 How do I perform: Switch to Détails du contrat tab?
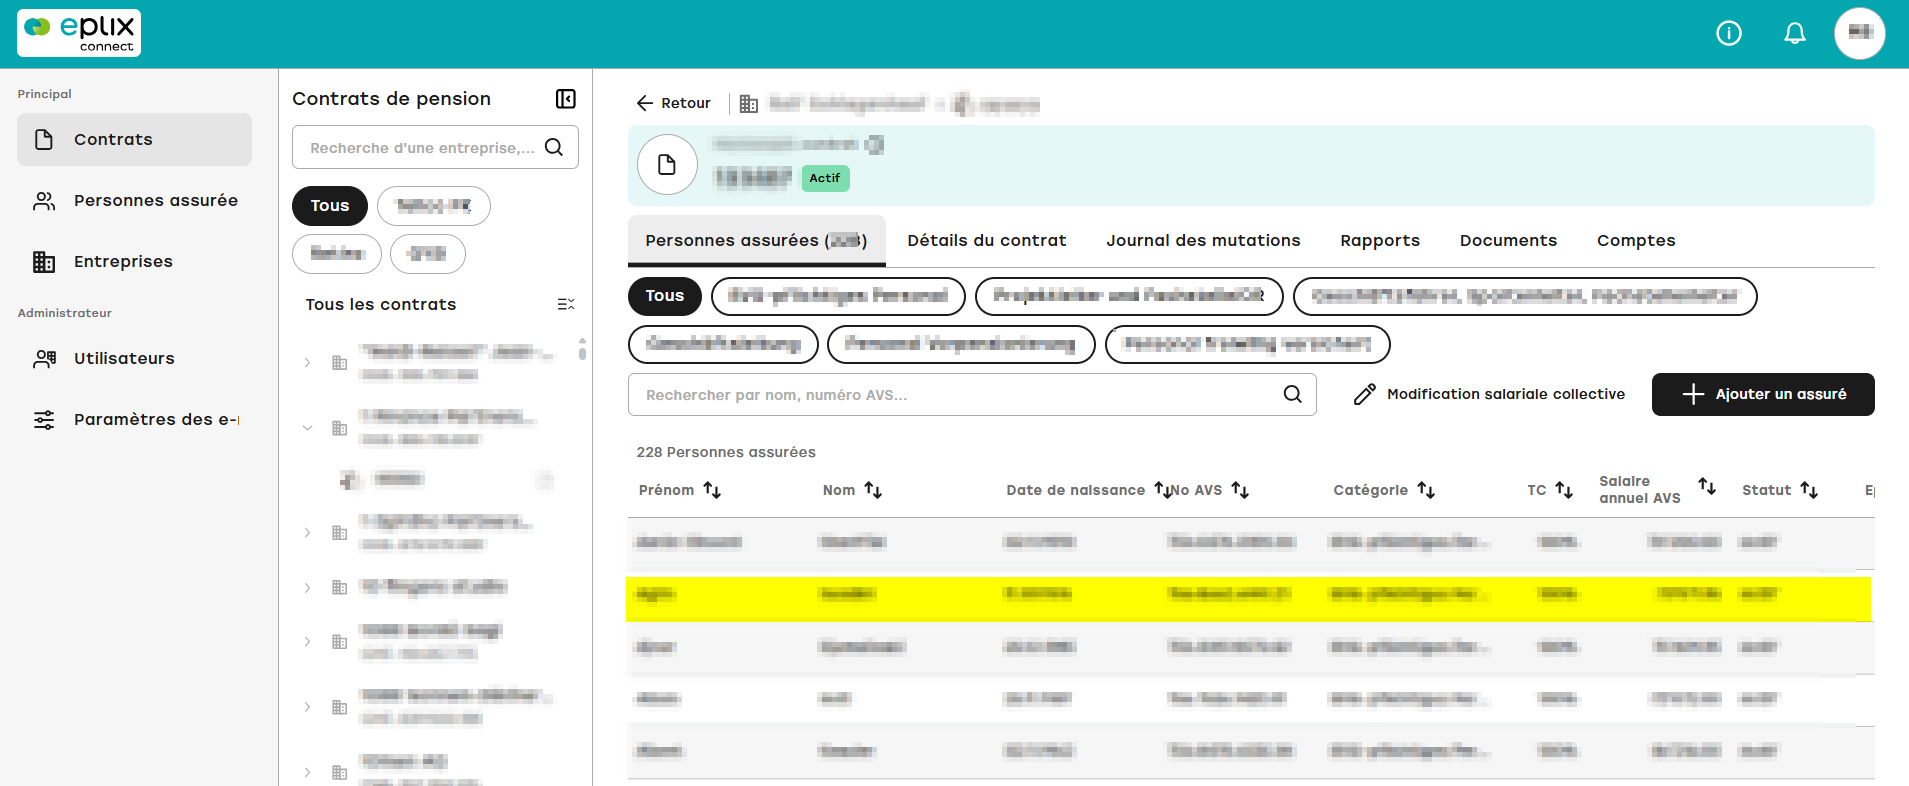(987, 241)
